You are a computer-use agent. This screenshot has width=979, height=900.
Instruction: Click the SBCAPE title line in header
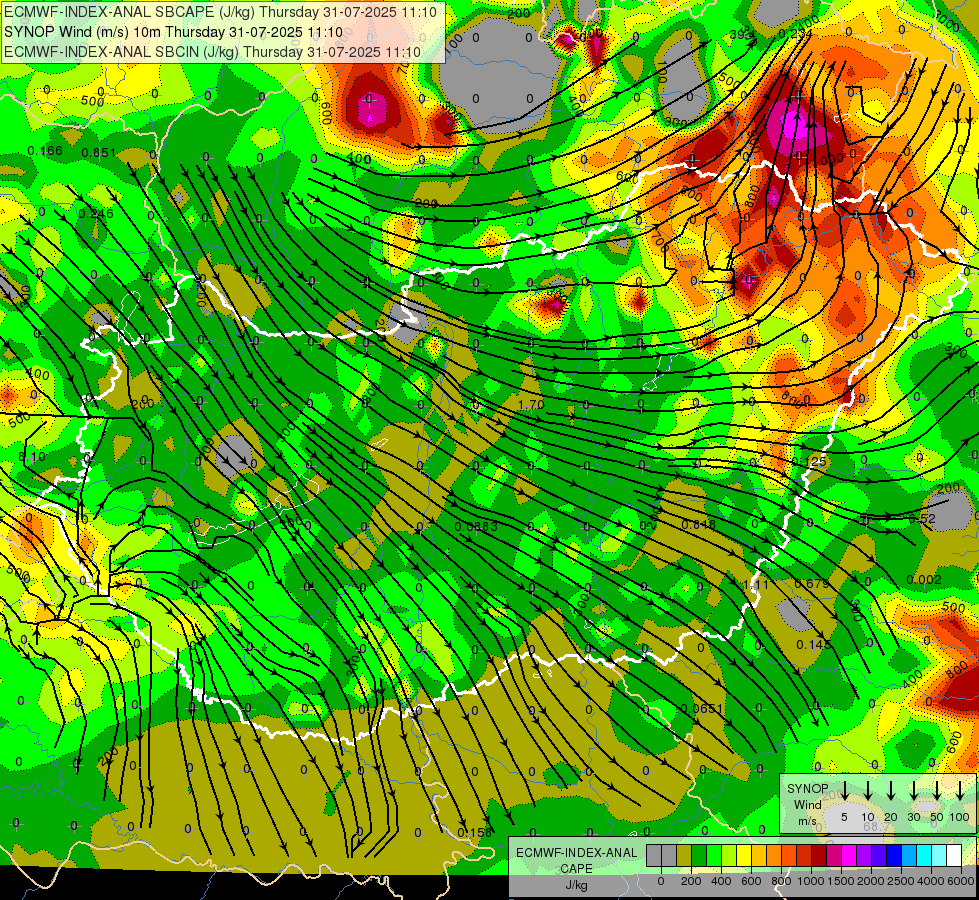click(220, 11)
